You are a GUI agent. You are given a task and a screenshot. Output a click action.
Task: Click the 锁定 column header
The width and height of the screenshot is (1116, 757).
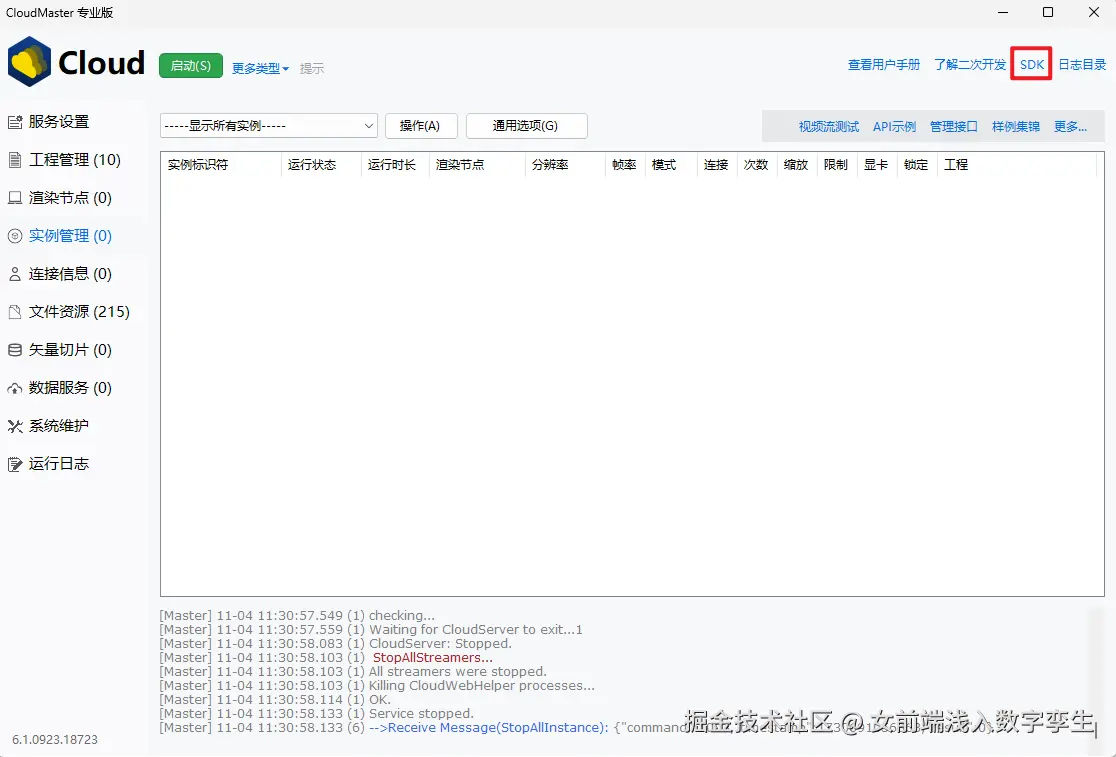(x=915, y=165)
